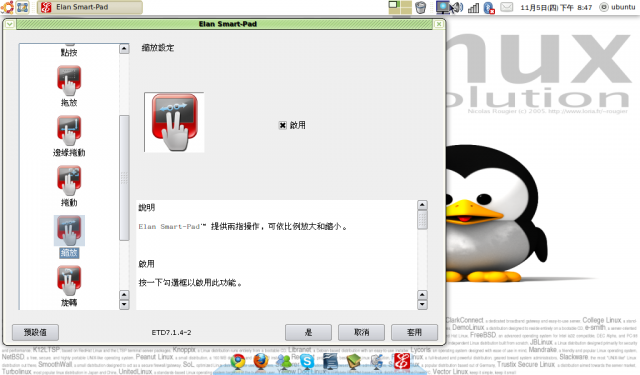The image size is (640, 375).
Task: Click the 預設值 defaults button
Action: [x=35, y=332]
